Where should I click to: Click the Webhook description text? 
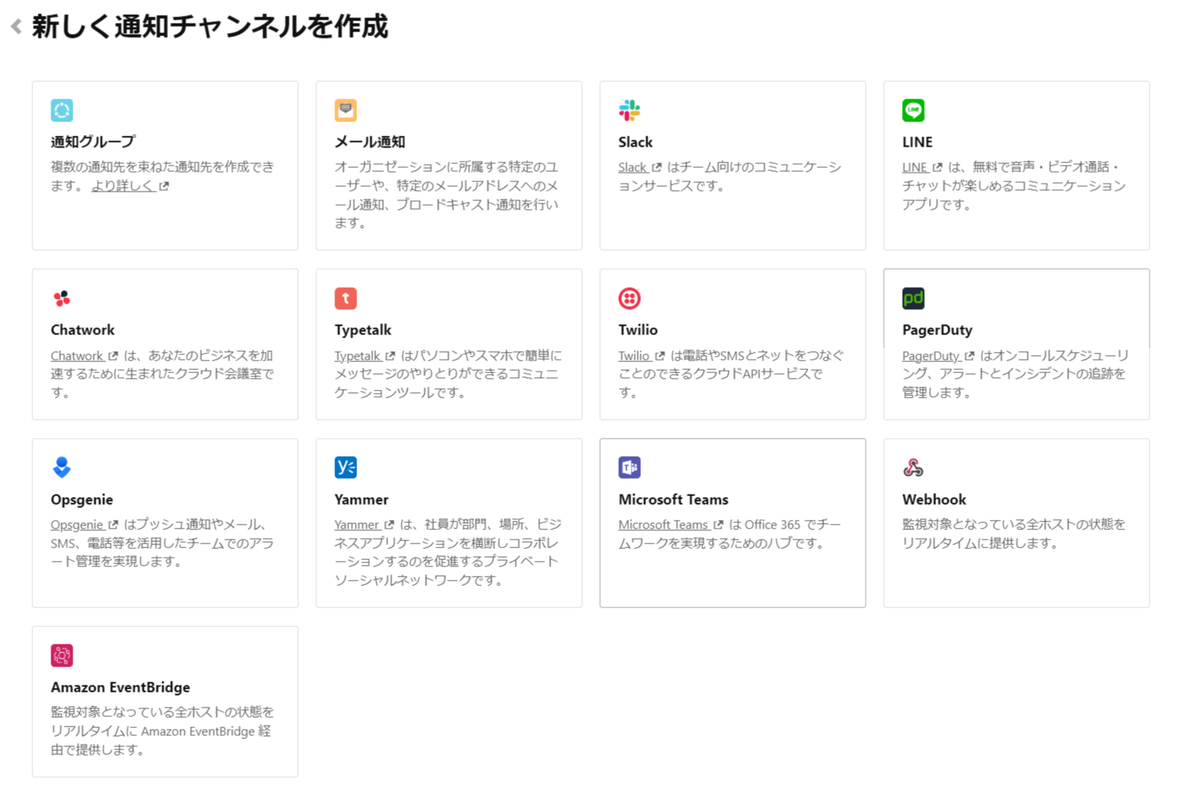pyautogui.click(x=1014, y=534)
